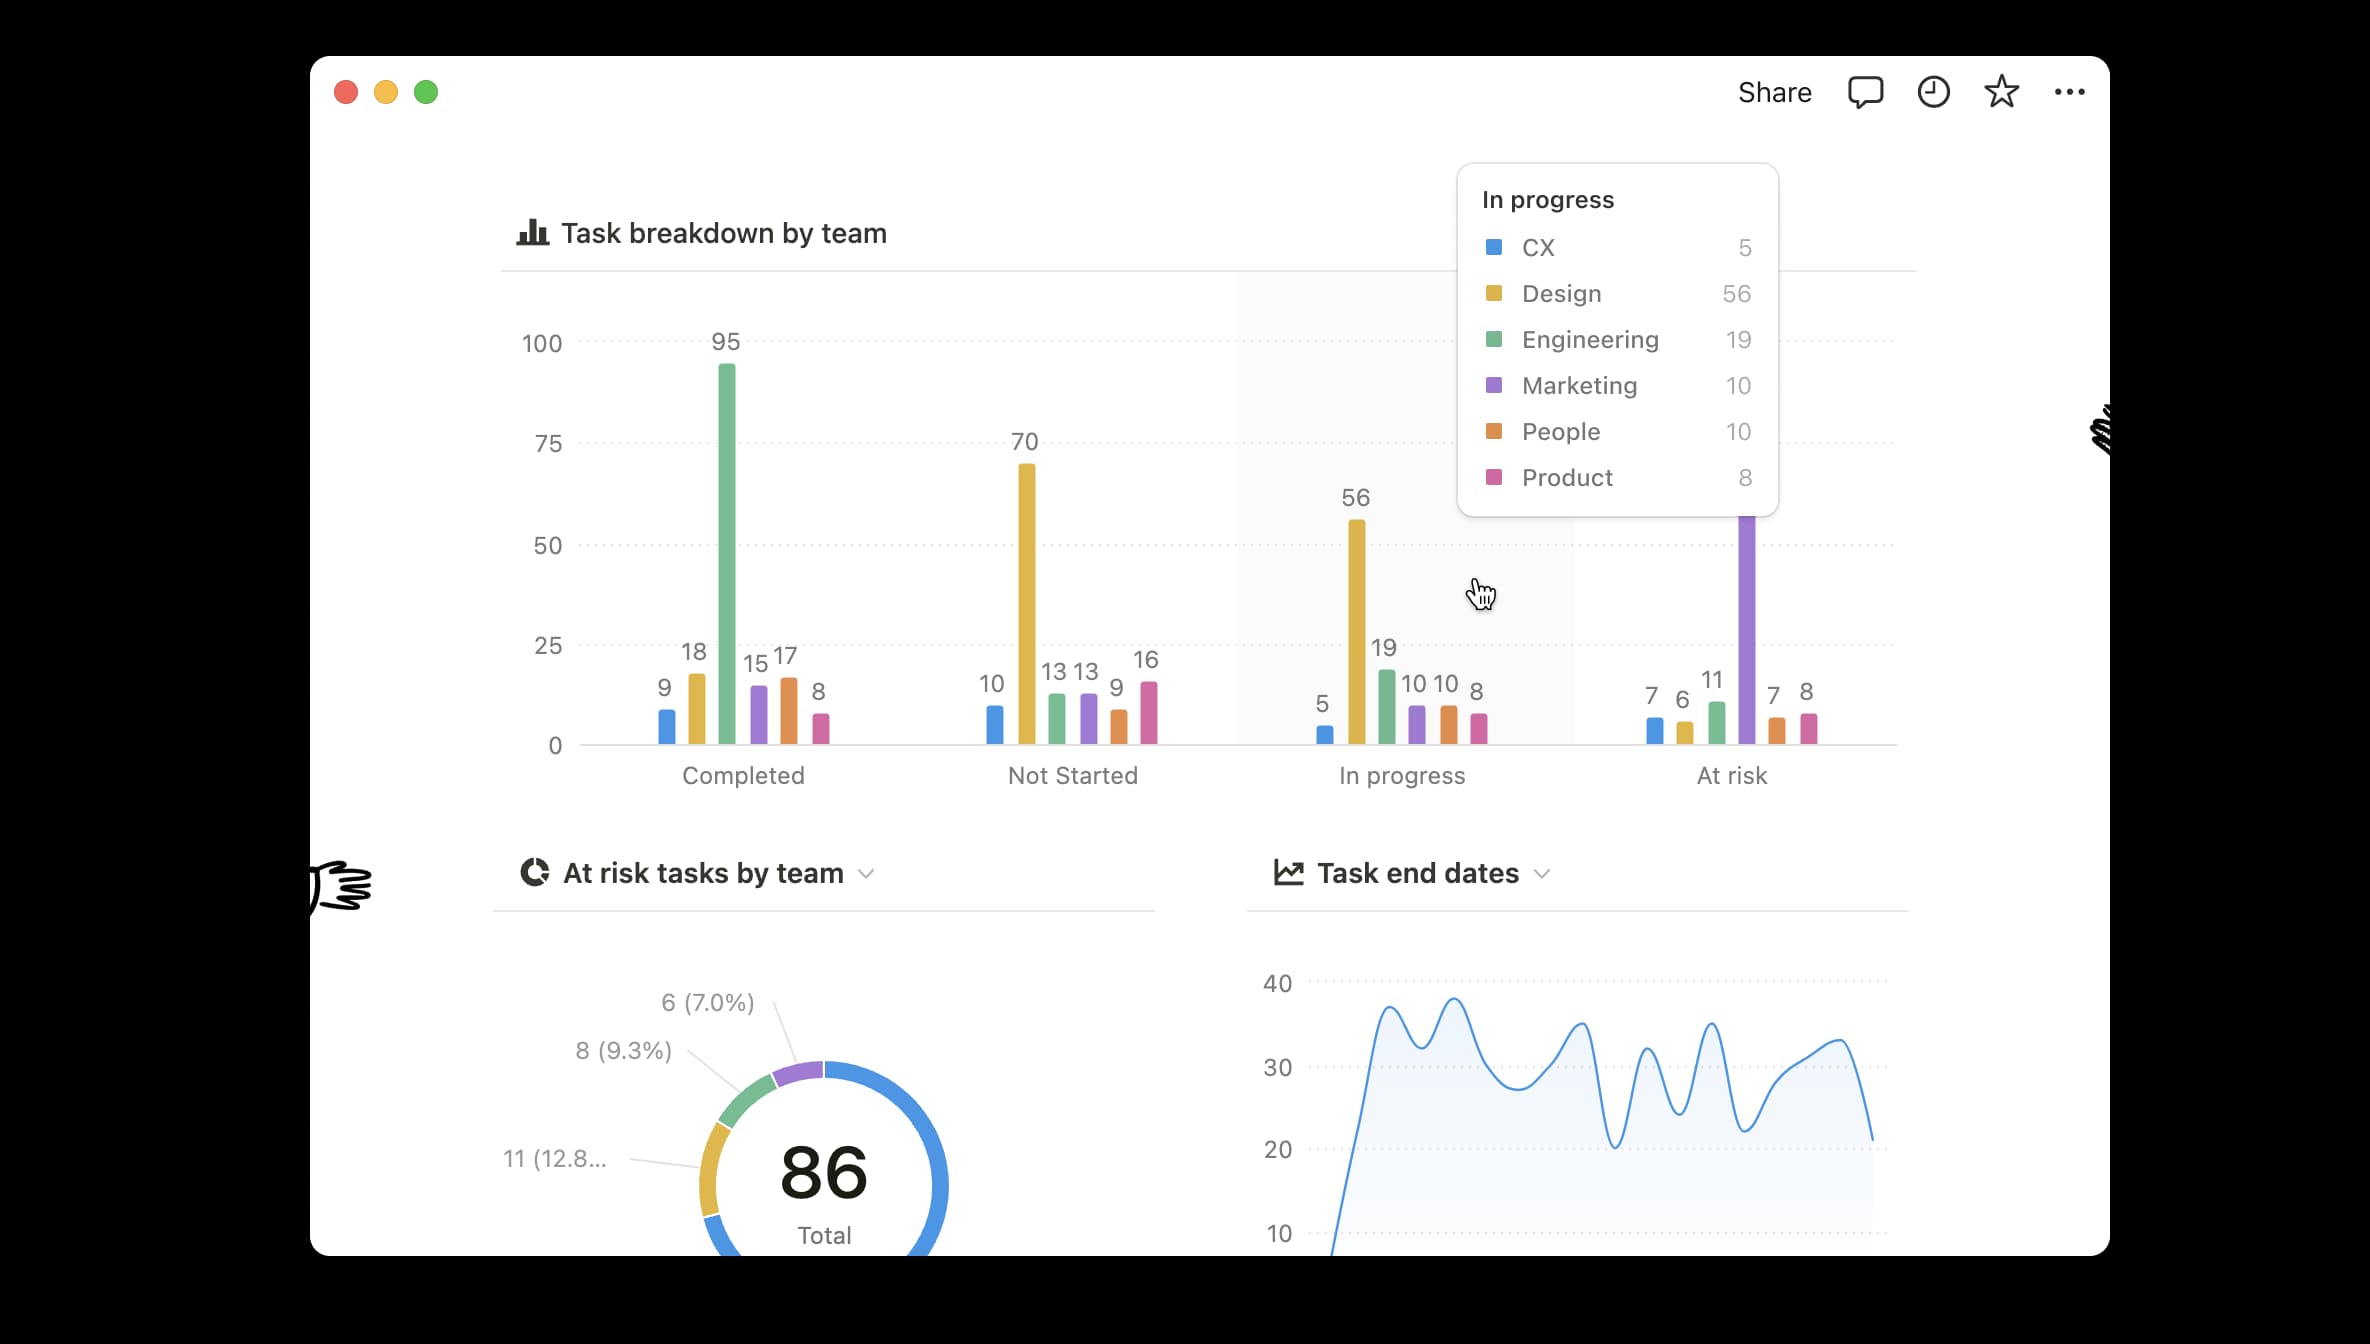Open the comments speech bubble icon

tap(1865, 92)
